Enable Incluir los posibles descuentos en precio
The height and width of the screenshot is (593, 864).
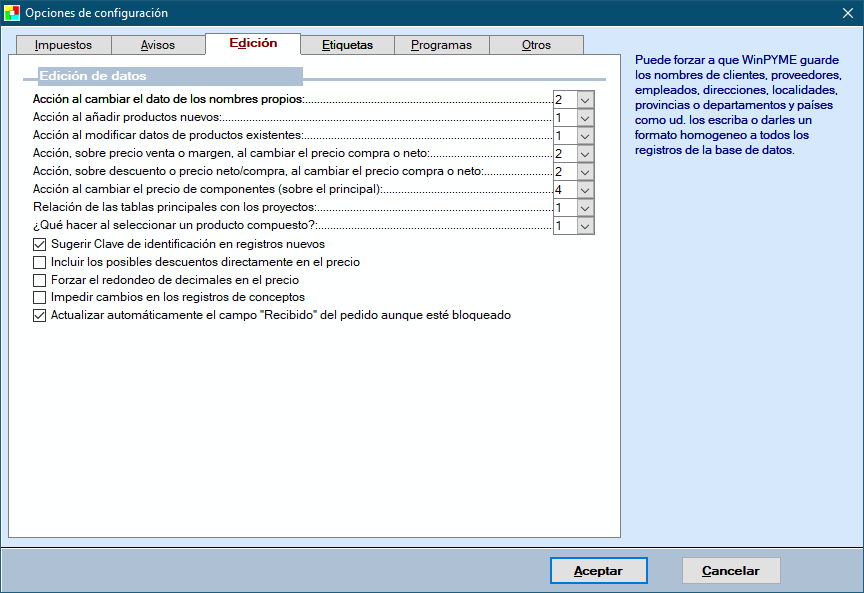point(40,262)
